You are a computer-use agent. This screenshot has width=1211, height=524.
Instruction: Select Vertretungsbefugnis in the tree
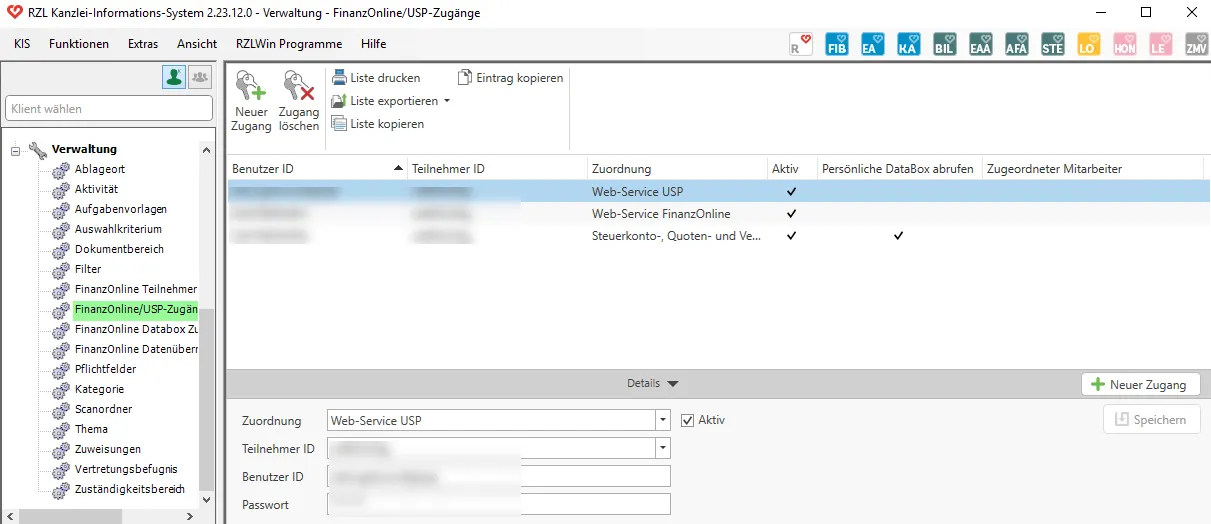pyautogui.click(x=126, y=469)
